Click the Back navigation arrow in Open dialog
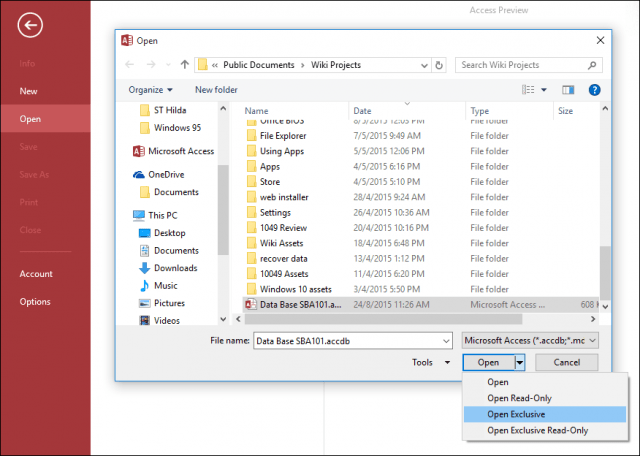640x456 pixels. click(x=130, y=65)
